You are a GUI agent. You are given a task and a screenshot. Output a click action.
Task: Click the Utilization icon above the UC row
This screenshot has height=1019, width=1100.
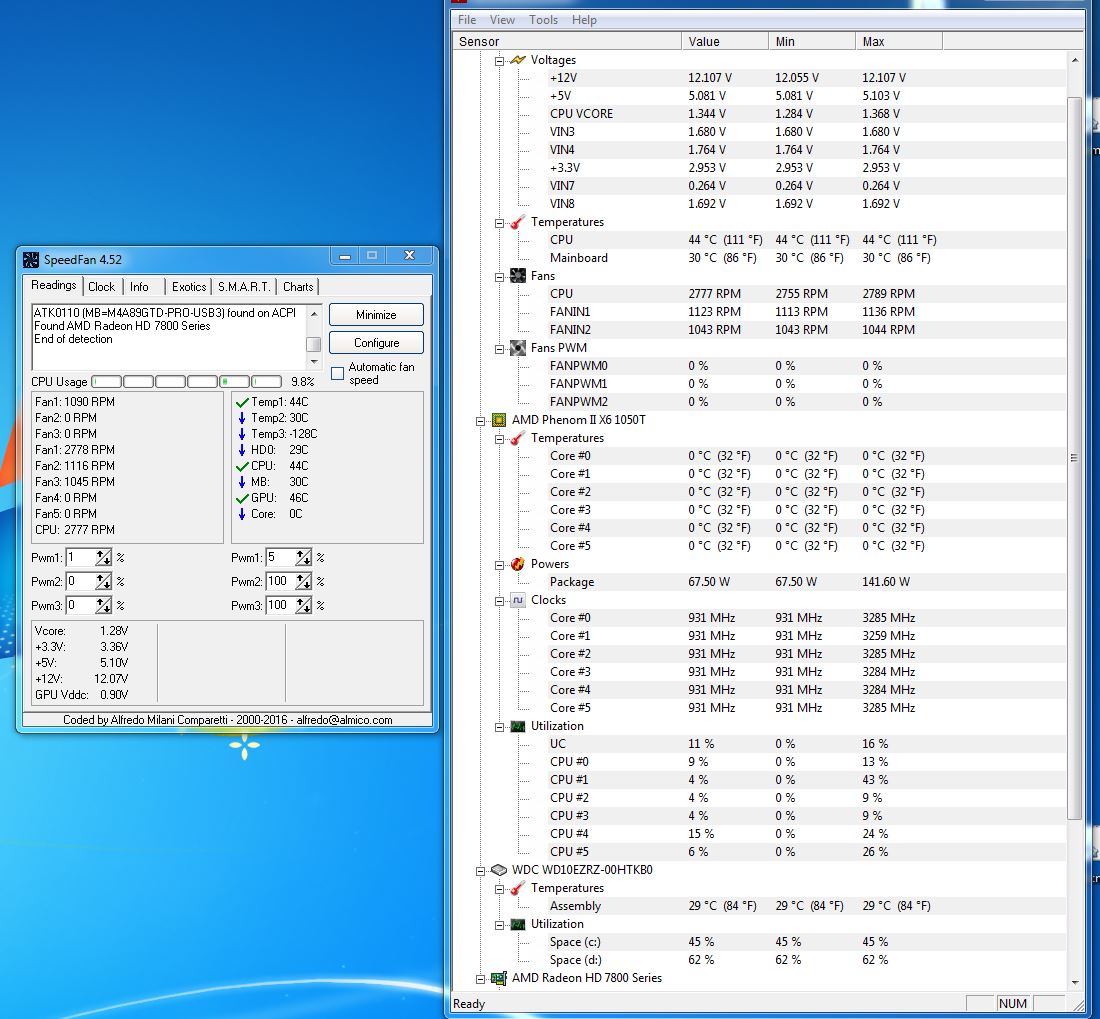(518, 727)
